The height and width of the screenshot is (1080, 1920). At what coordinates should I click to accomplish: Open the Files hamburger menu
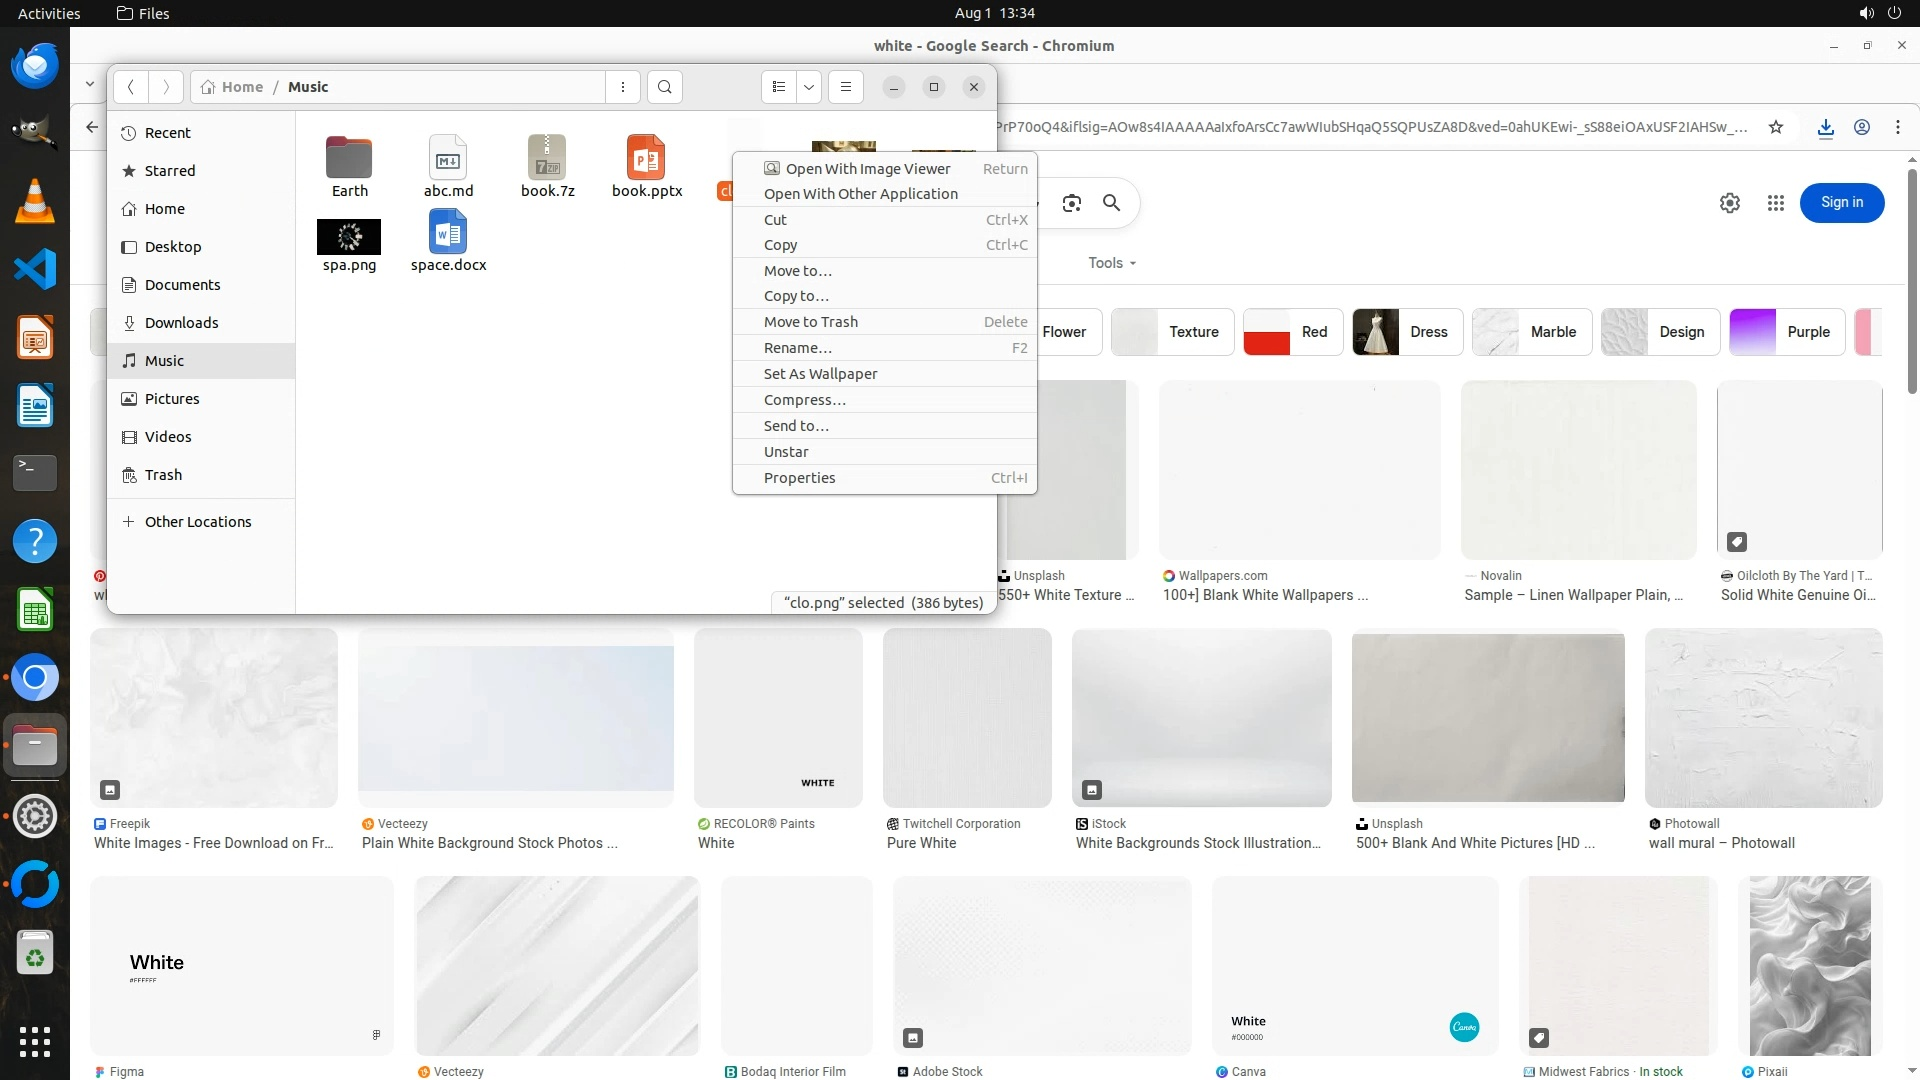tap(846, 87)
